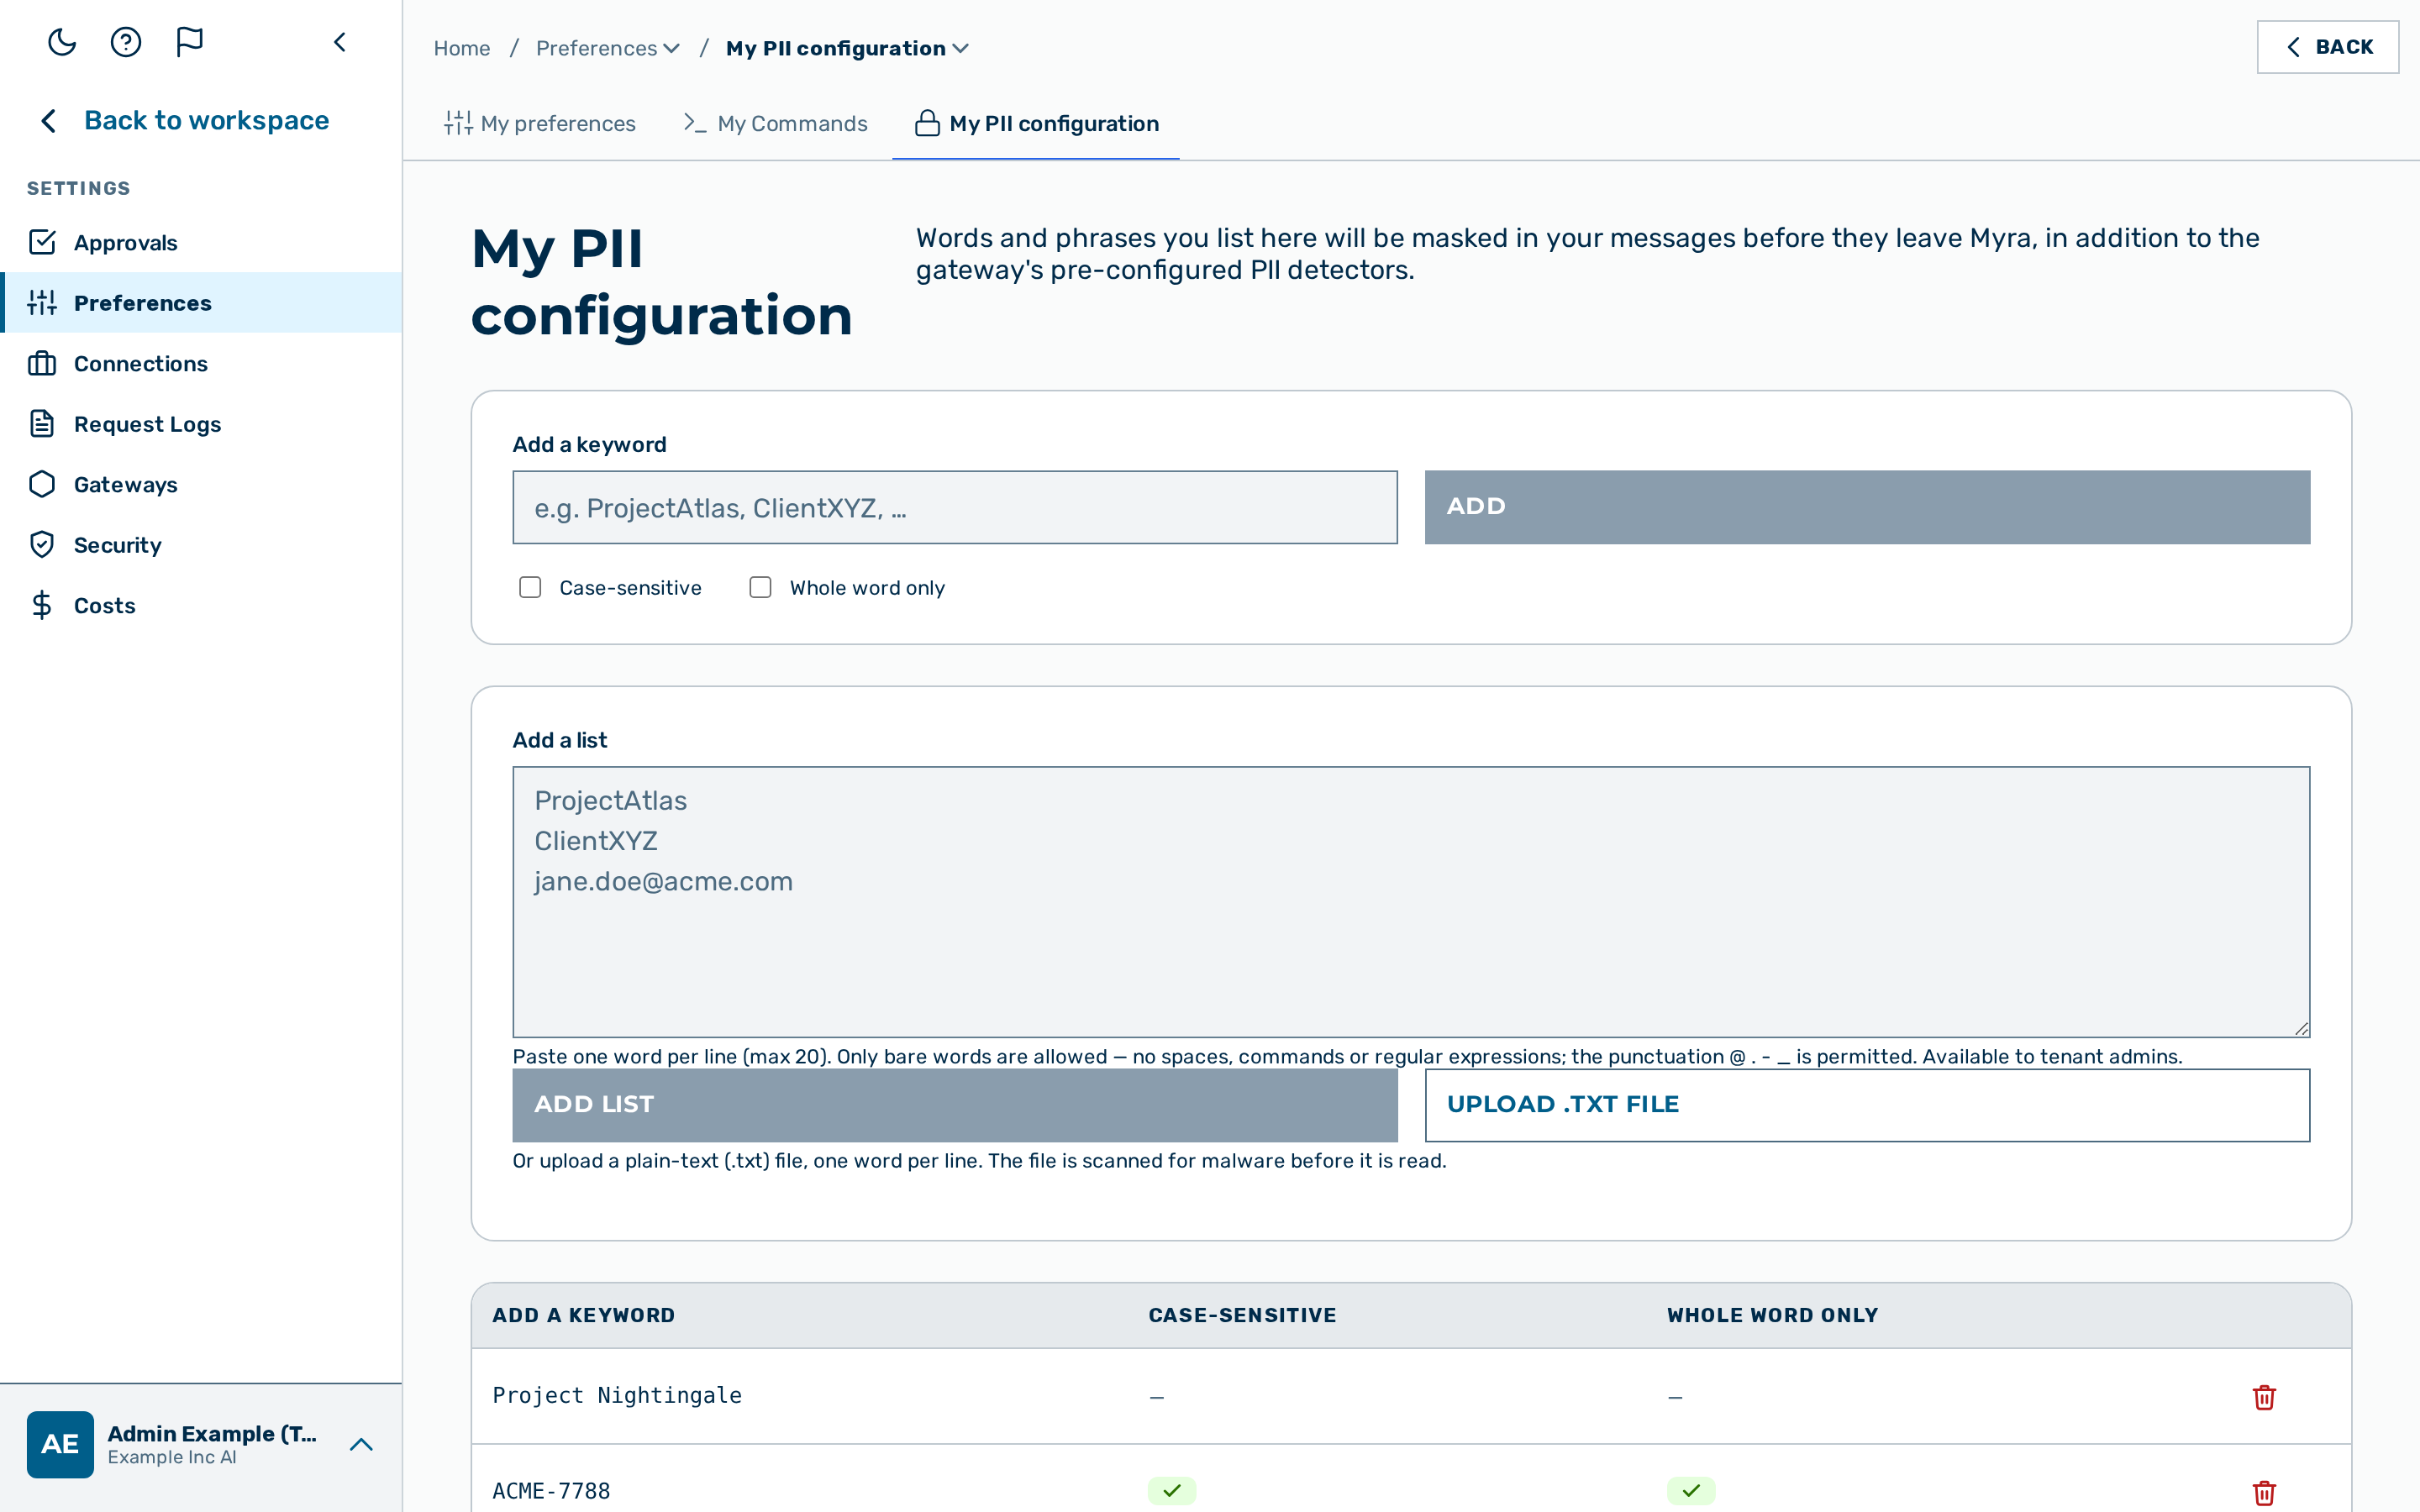The height and width of the screenshot is (1512, 2420).
Task: Click the flag feedback icon
Action: (189, 42)
